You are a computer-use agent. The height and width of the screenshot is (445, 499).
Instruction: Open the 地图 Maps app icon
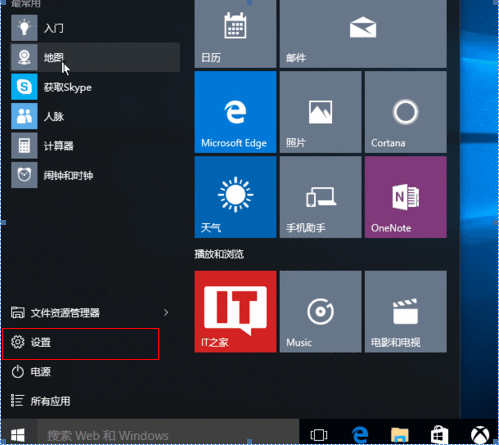[24, 57]
